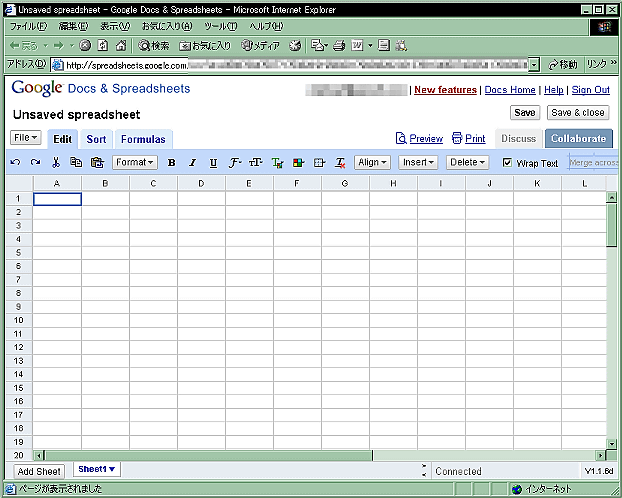622x498 pixels.
Task: Click the vertical scrollbar thumb
Action: point(611,225)
